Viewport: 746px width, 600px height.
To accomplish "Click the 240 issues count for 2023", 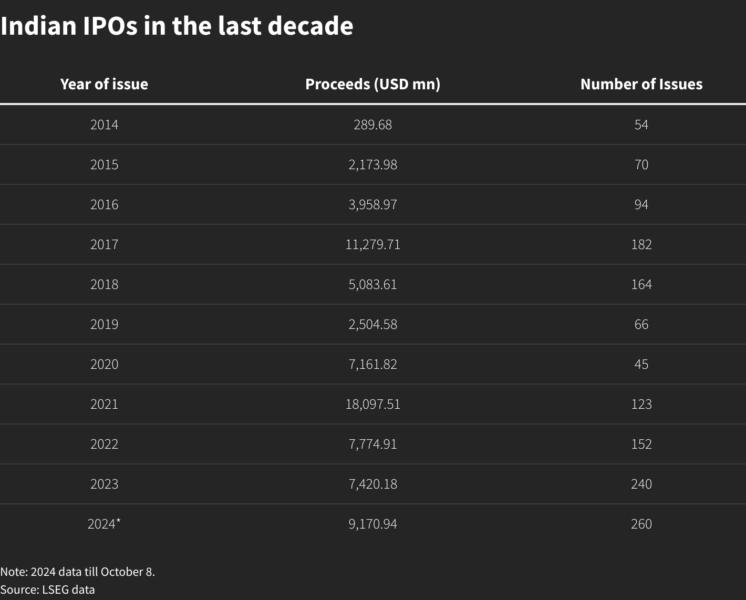I will pyautogui.click(x=641, y=484).
